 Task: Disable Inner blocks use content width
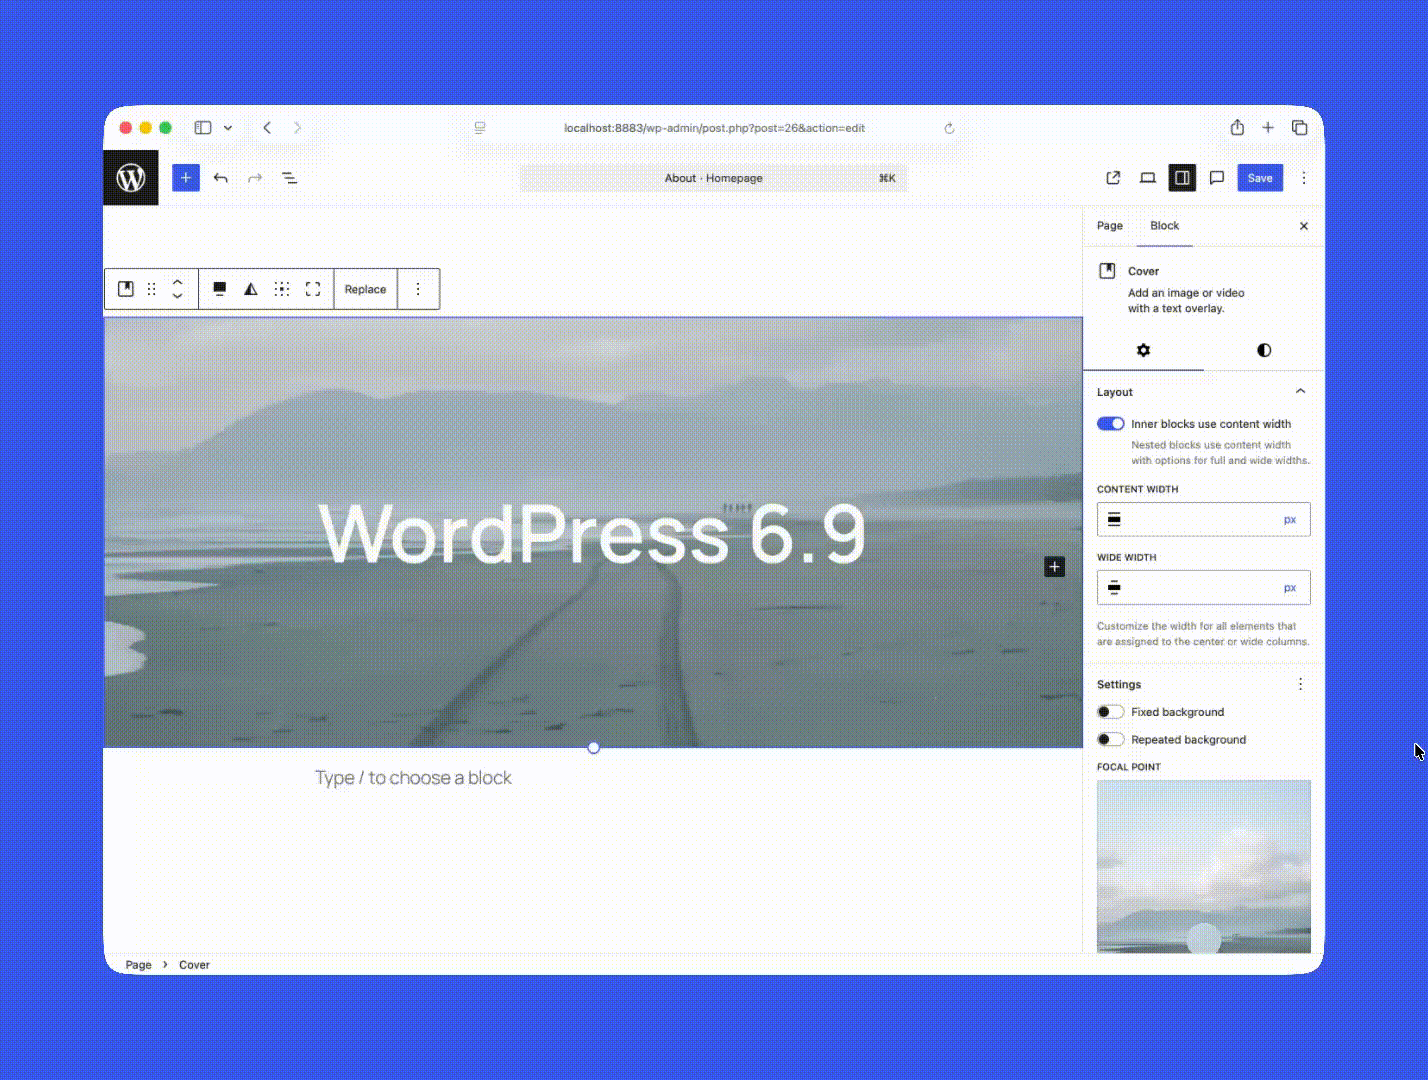tap(1110, 423)
